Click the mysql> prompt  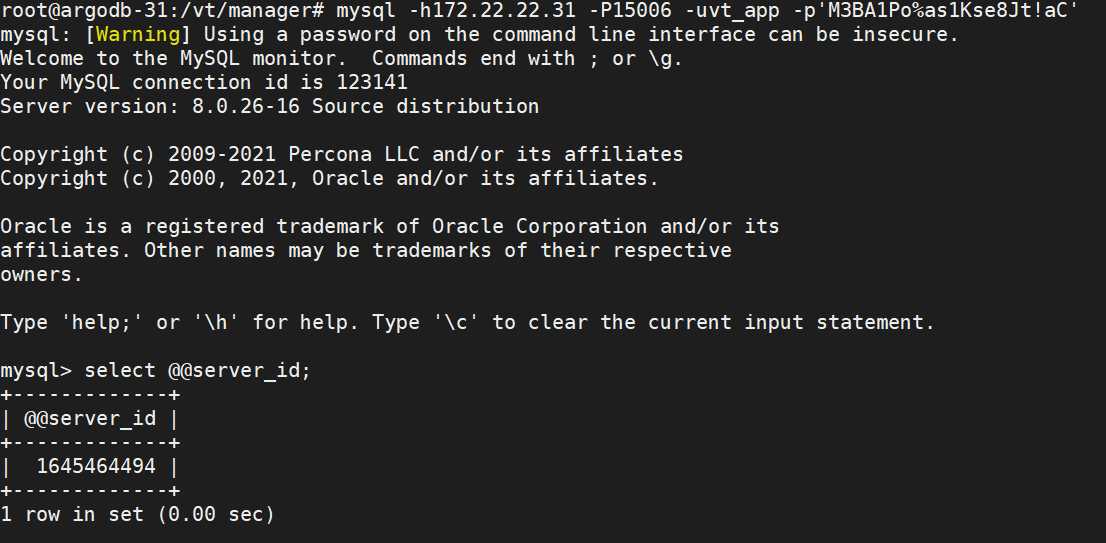click(36, 370)
